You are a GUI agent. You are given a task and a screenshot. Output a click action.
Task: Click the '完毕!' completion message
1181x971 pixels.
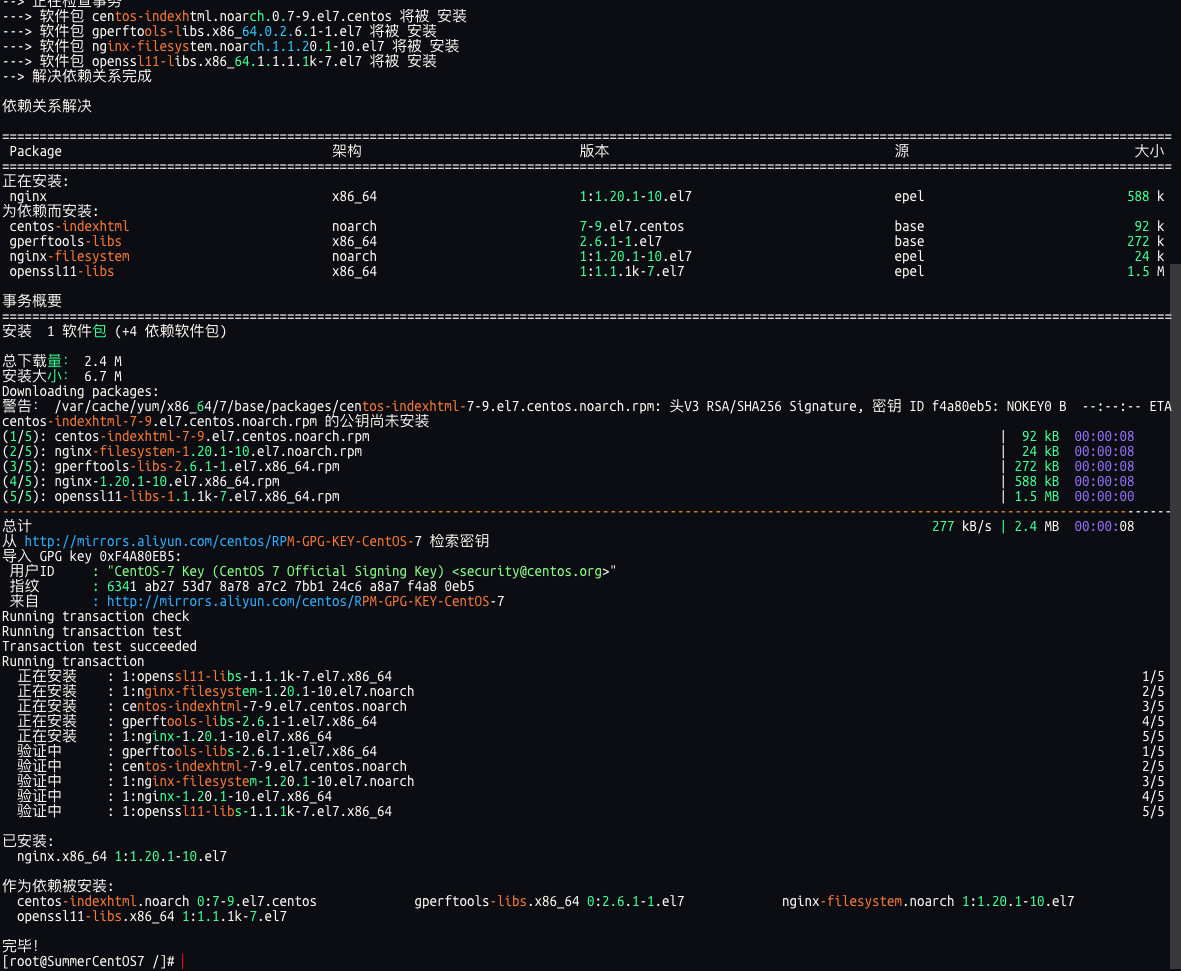[x=20, y=946]
